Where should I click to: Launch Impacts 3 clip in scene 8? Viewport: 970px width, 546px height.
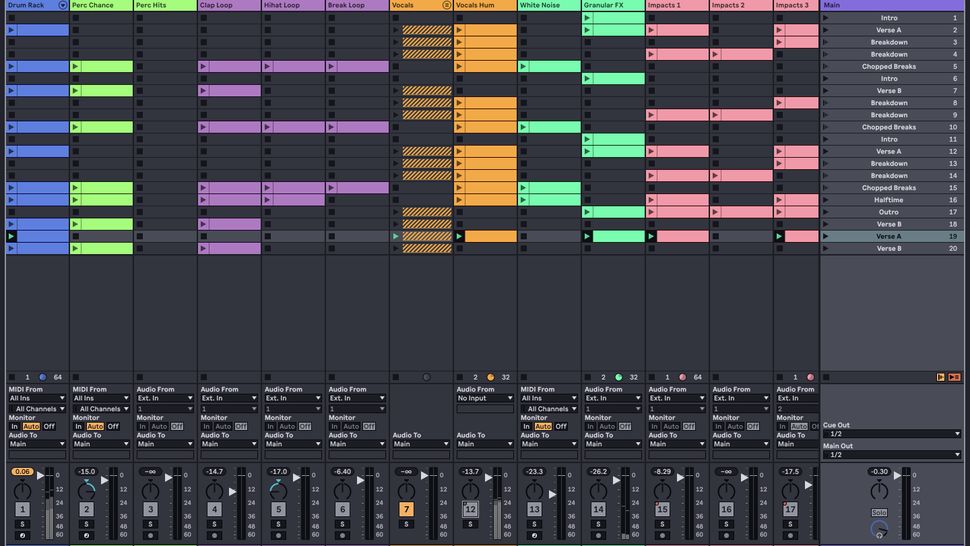(x=779, y=103)
